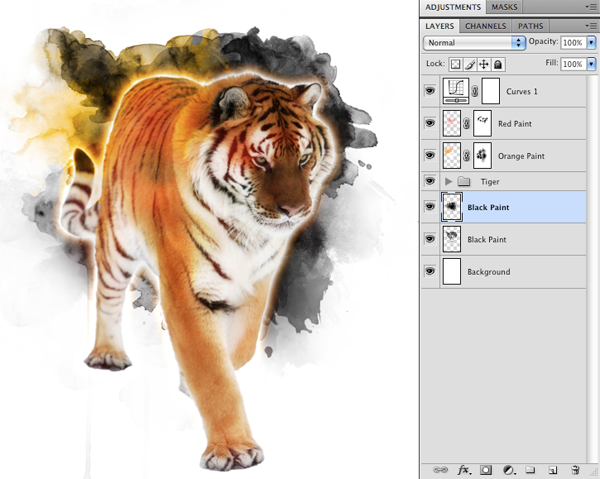Select the Curves 1 layer name
Image resolution: width=600 pixels, height=479 pixels.
pos(522,91)
